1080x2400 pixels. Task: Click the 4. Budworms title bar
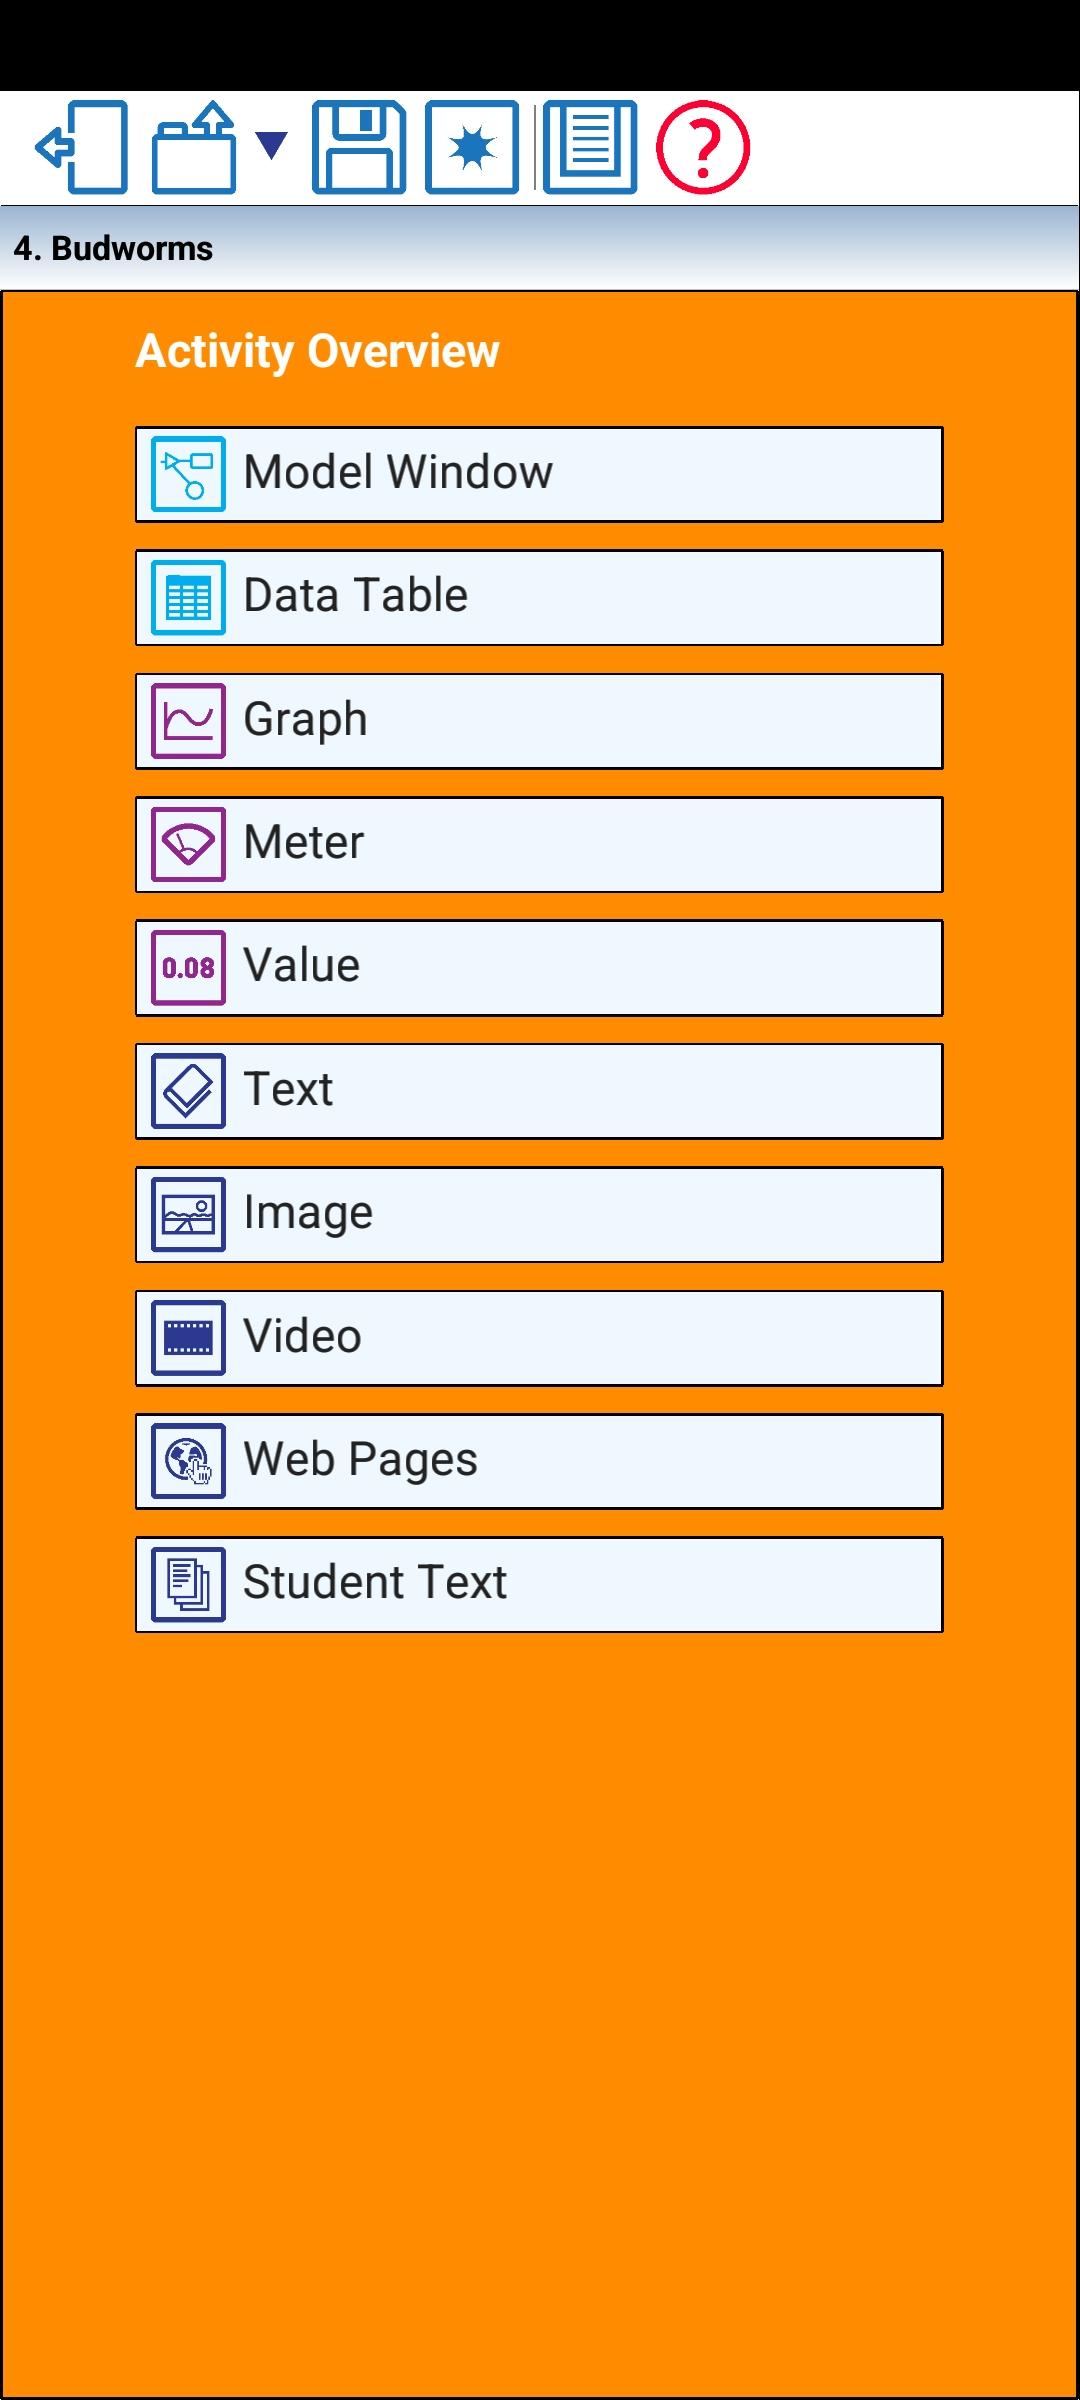[x=539, y=248]
